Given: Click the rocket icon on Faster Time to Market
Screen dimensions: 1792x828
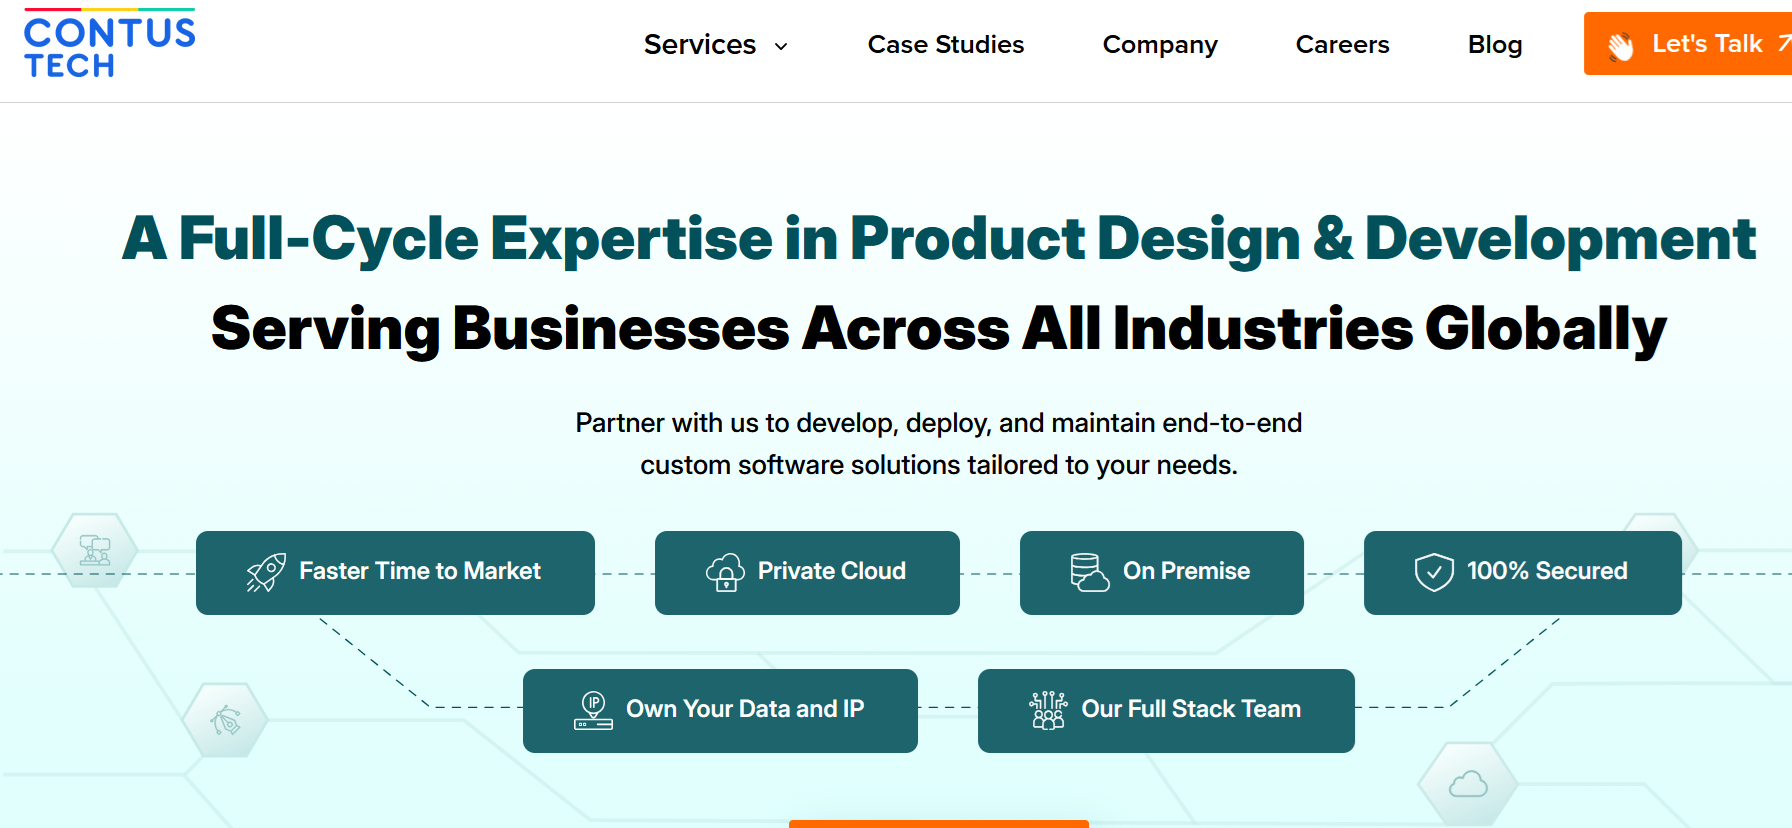Looking at the screenshot, I should tap(266, 573).
